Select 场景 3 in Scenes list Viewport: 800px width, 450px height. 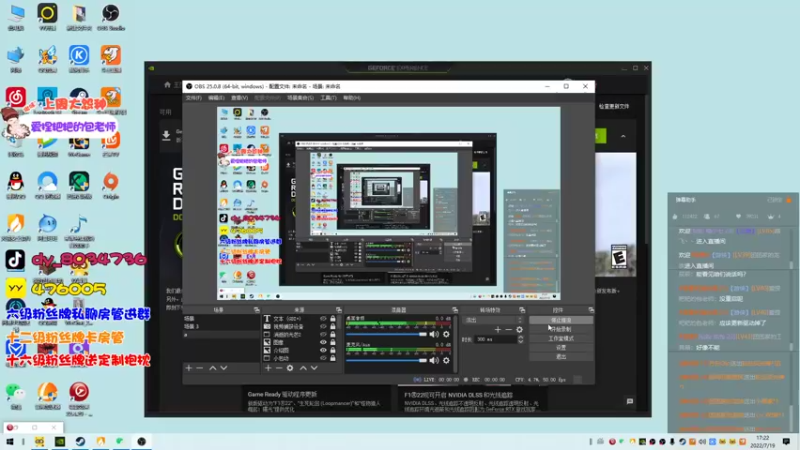221,327
